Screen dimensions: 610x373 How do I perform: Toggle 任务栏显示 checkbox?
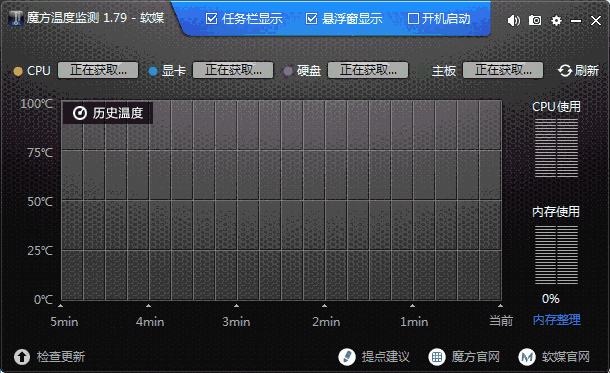click(x=211, y=18)
